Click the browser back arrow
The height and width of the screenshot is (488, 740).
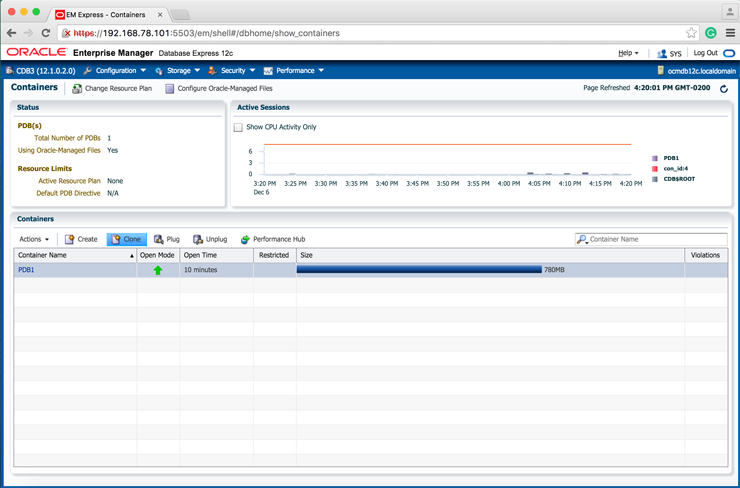click(x=12, y=33)
